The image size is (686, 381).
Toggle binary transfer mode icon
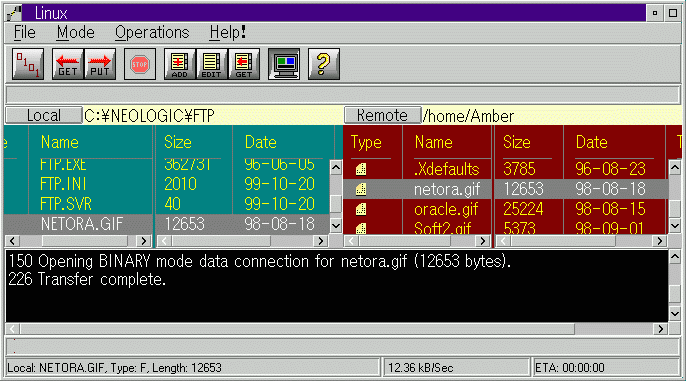(x=28, y=64)
